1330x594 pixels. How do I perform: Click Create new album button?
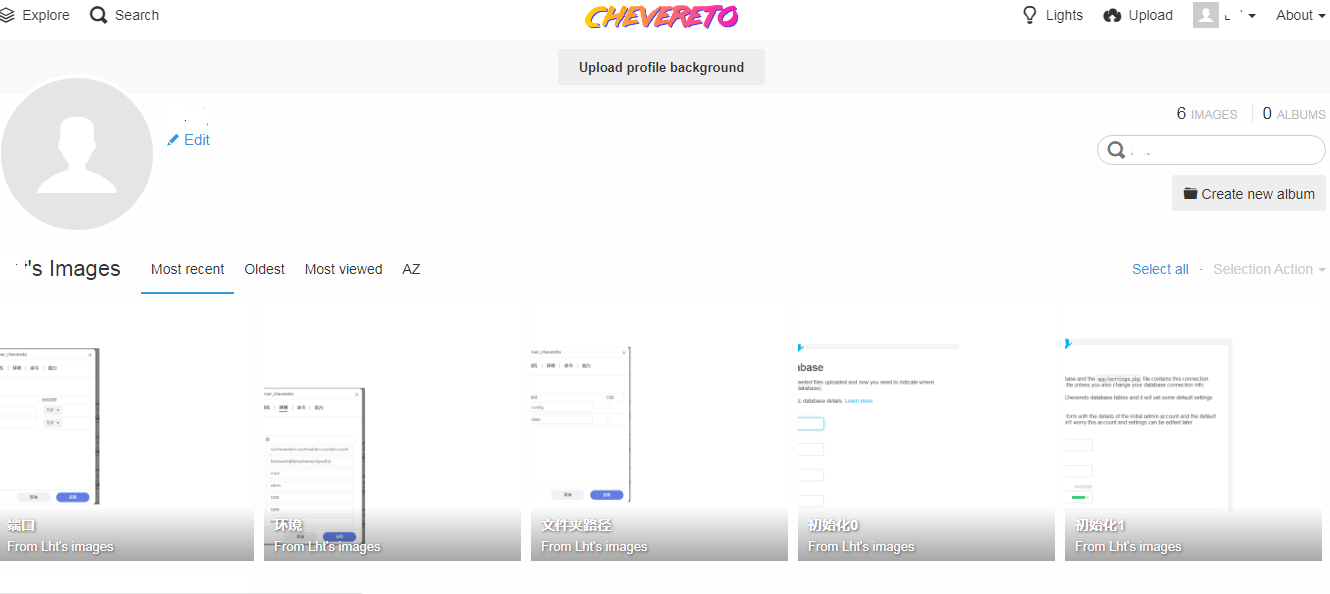1249,194
